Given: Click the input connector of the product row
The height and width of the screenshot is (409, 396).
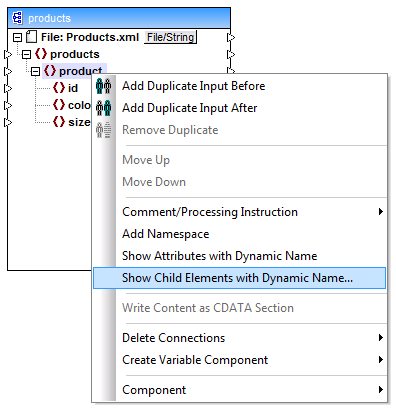Looking at the screenshot, I should pyautogui.click(x=8, y=71).
